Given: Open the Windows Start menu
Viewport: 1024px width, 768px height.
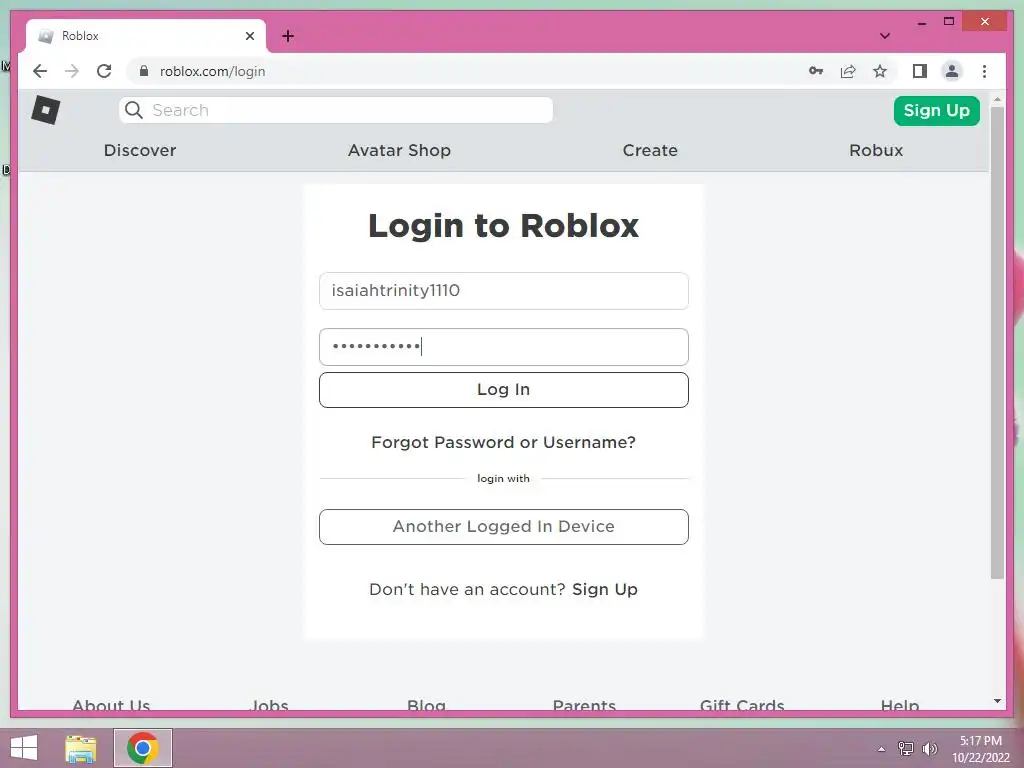Looking at the screenshot, I should pyautogui.click(x=24, y=748).
